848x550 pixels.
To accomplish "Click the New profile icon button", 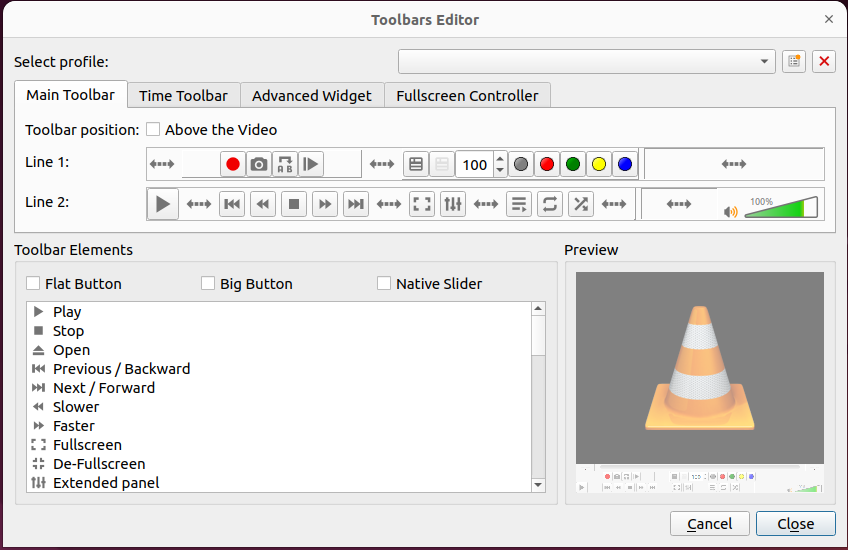I will [x=794, y=61].
